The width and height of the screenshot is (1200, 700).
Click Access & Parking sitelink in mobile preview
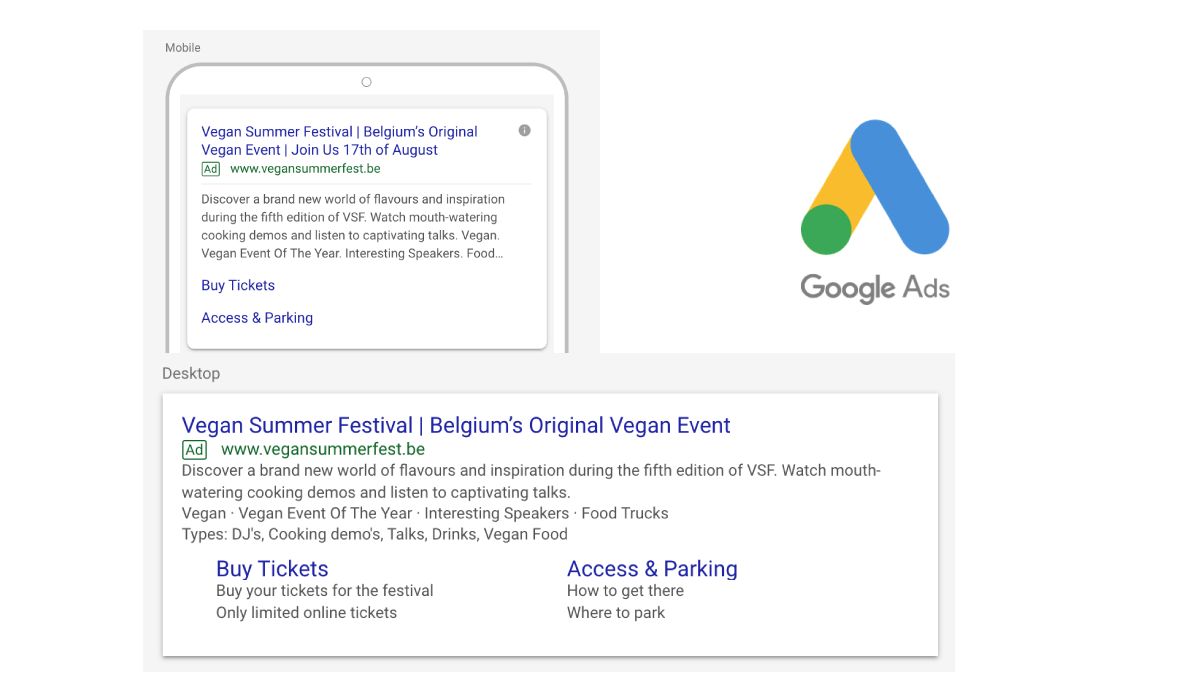tap(257, 318)
